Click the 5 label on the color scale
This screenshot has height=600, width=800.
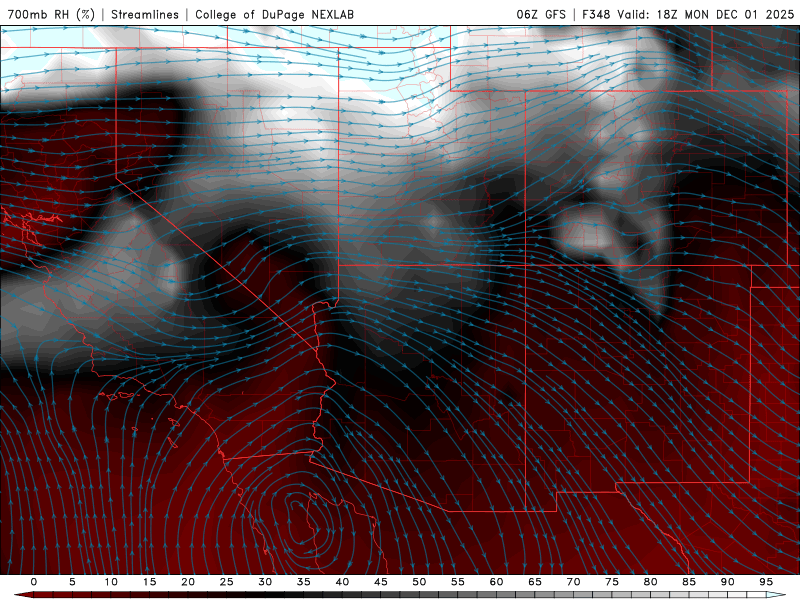(x=72, y=582)
